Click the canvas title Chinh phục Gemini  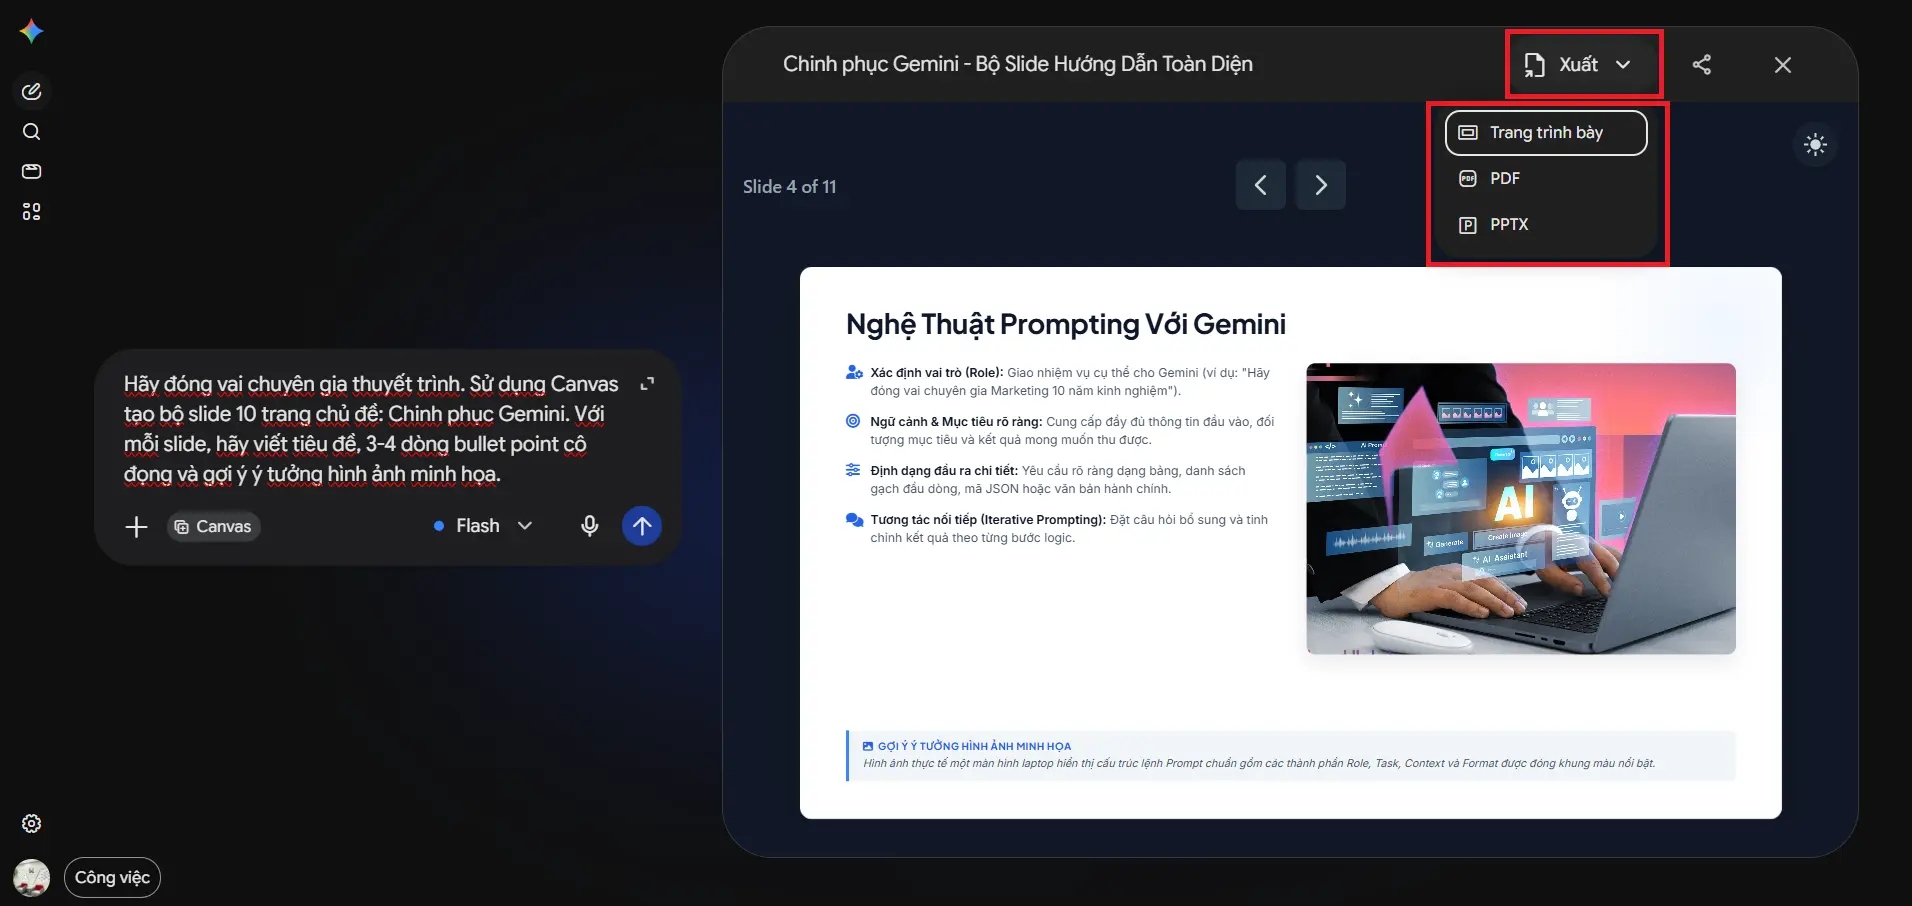click(x=1017, y=64)
